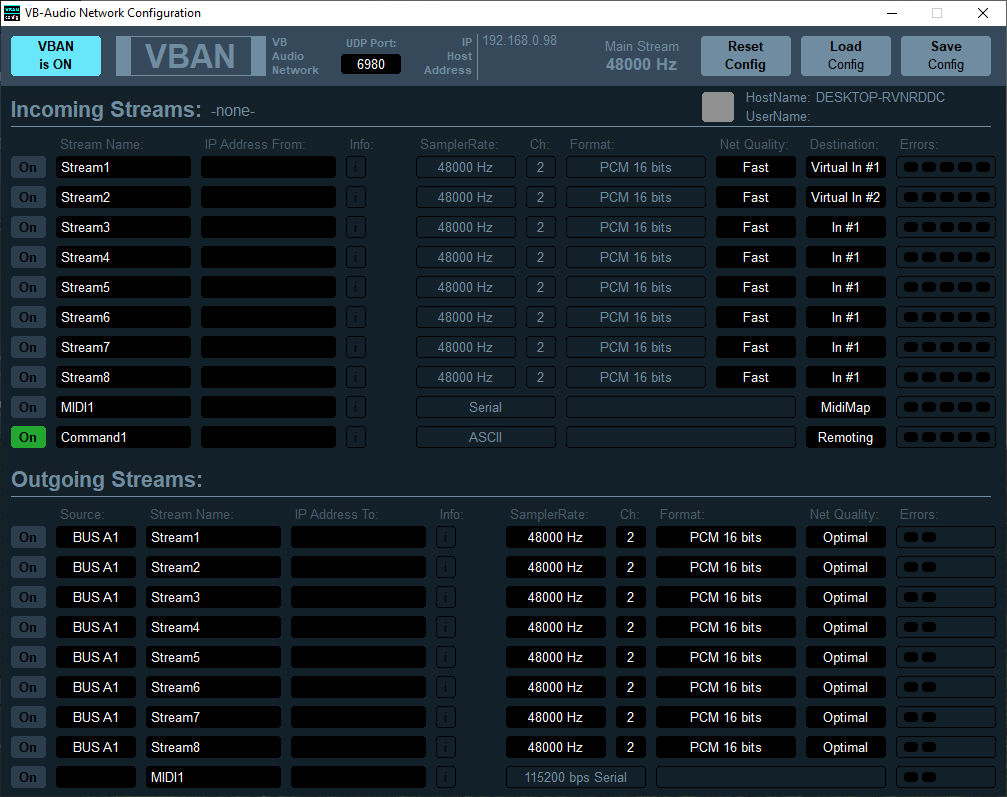Select BUS A1 source for outgoing Stream1
1007x797 pixels.
point(96,537)
